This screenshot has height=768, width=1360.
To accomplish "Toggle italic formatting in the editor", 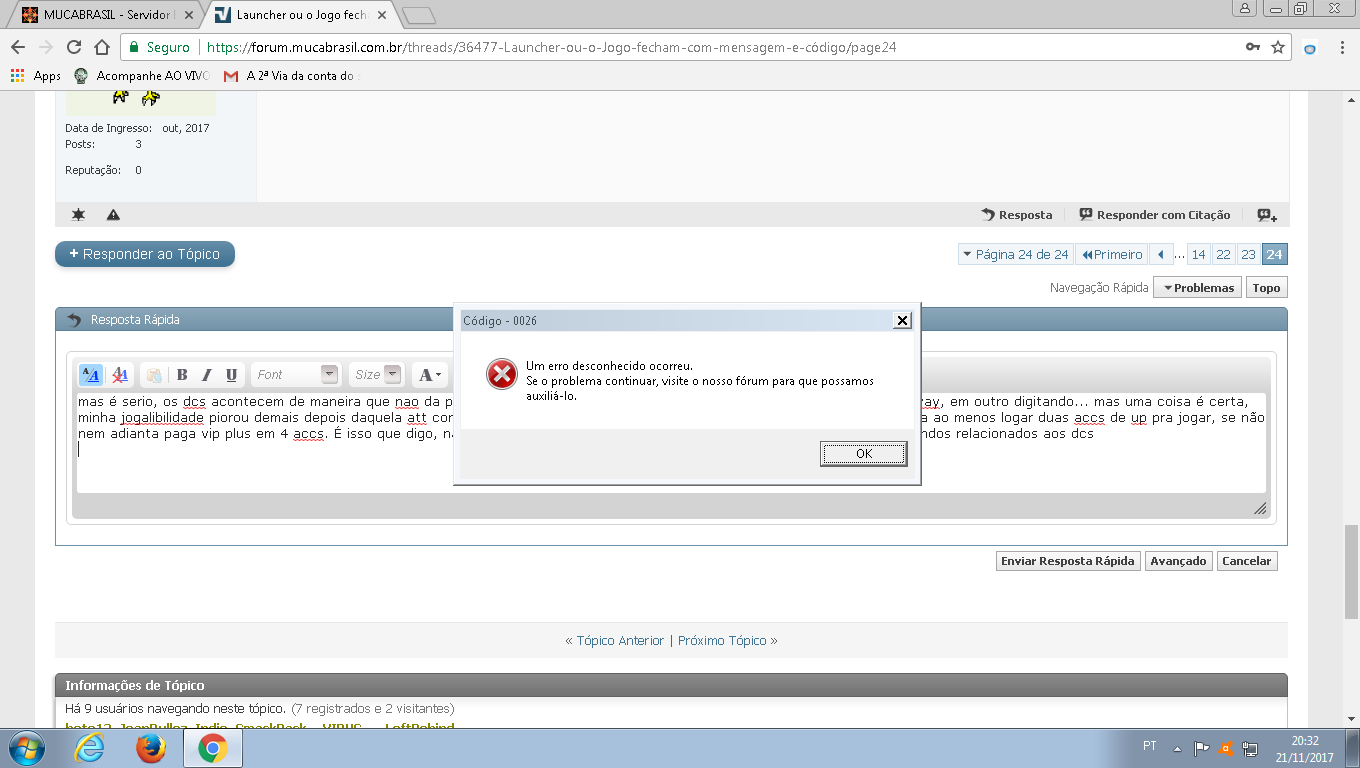I will click(207, 375).
